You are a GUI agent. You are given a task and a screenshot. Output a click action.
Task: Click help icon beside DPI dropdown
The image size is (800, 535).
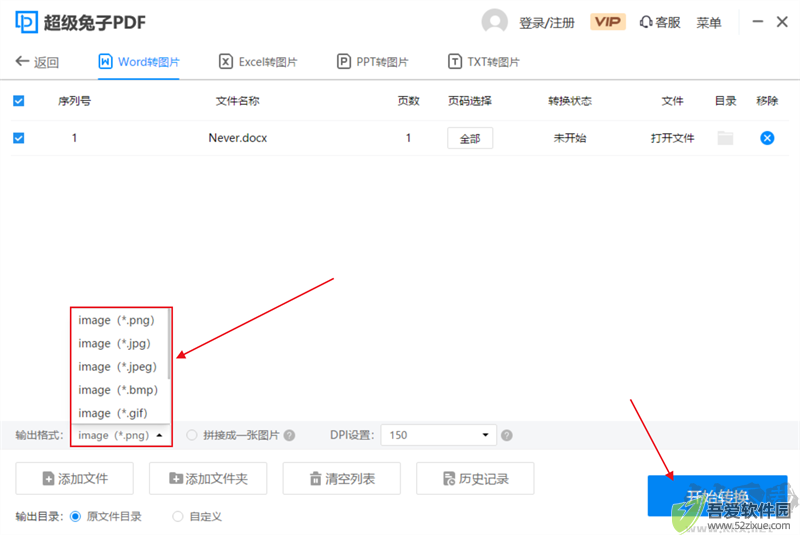point(507,435)
